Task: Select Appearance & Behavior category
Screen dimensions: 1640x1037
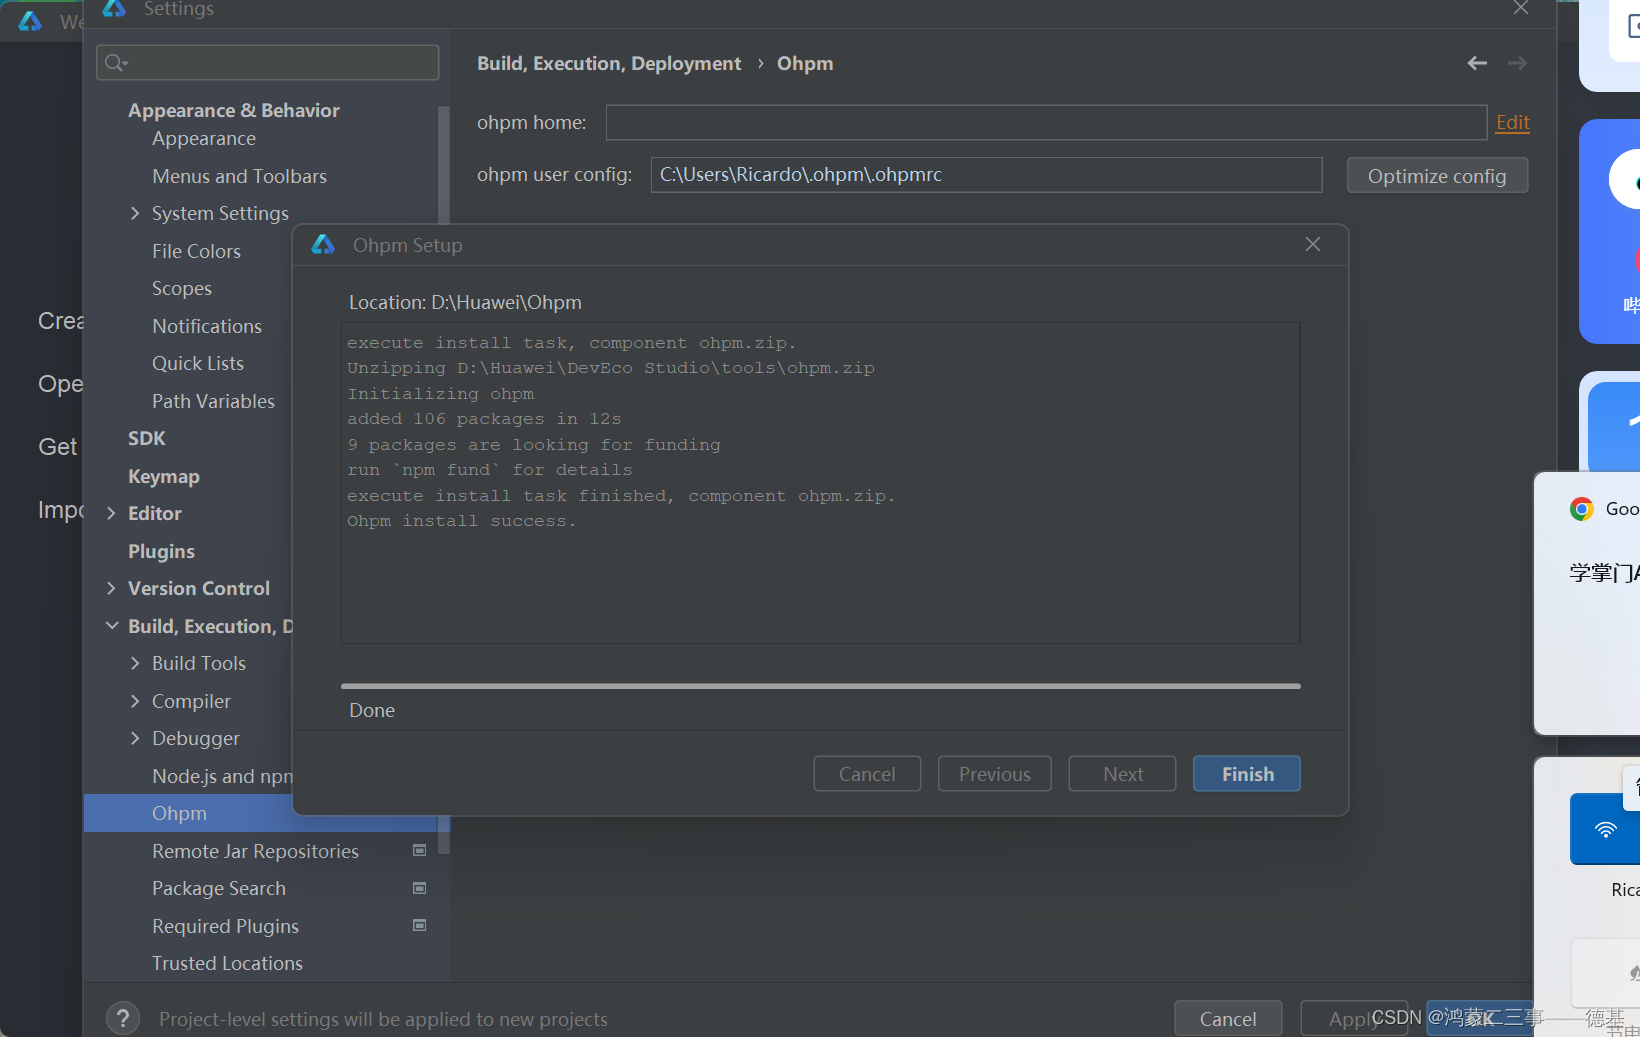Action: coord(234,110)
